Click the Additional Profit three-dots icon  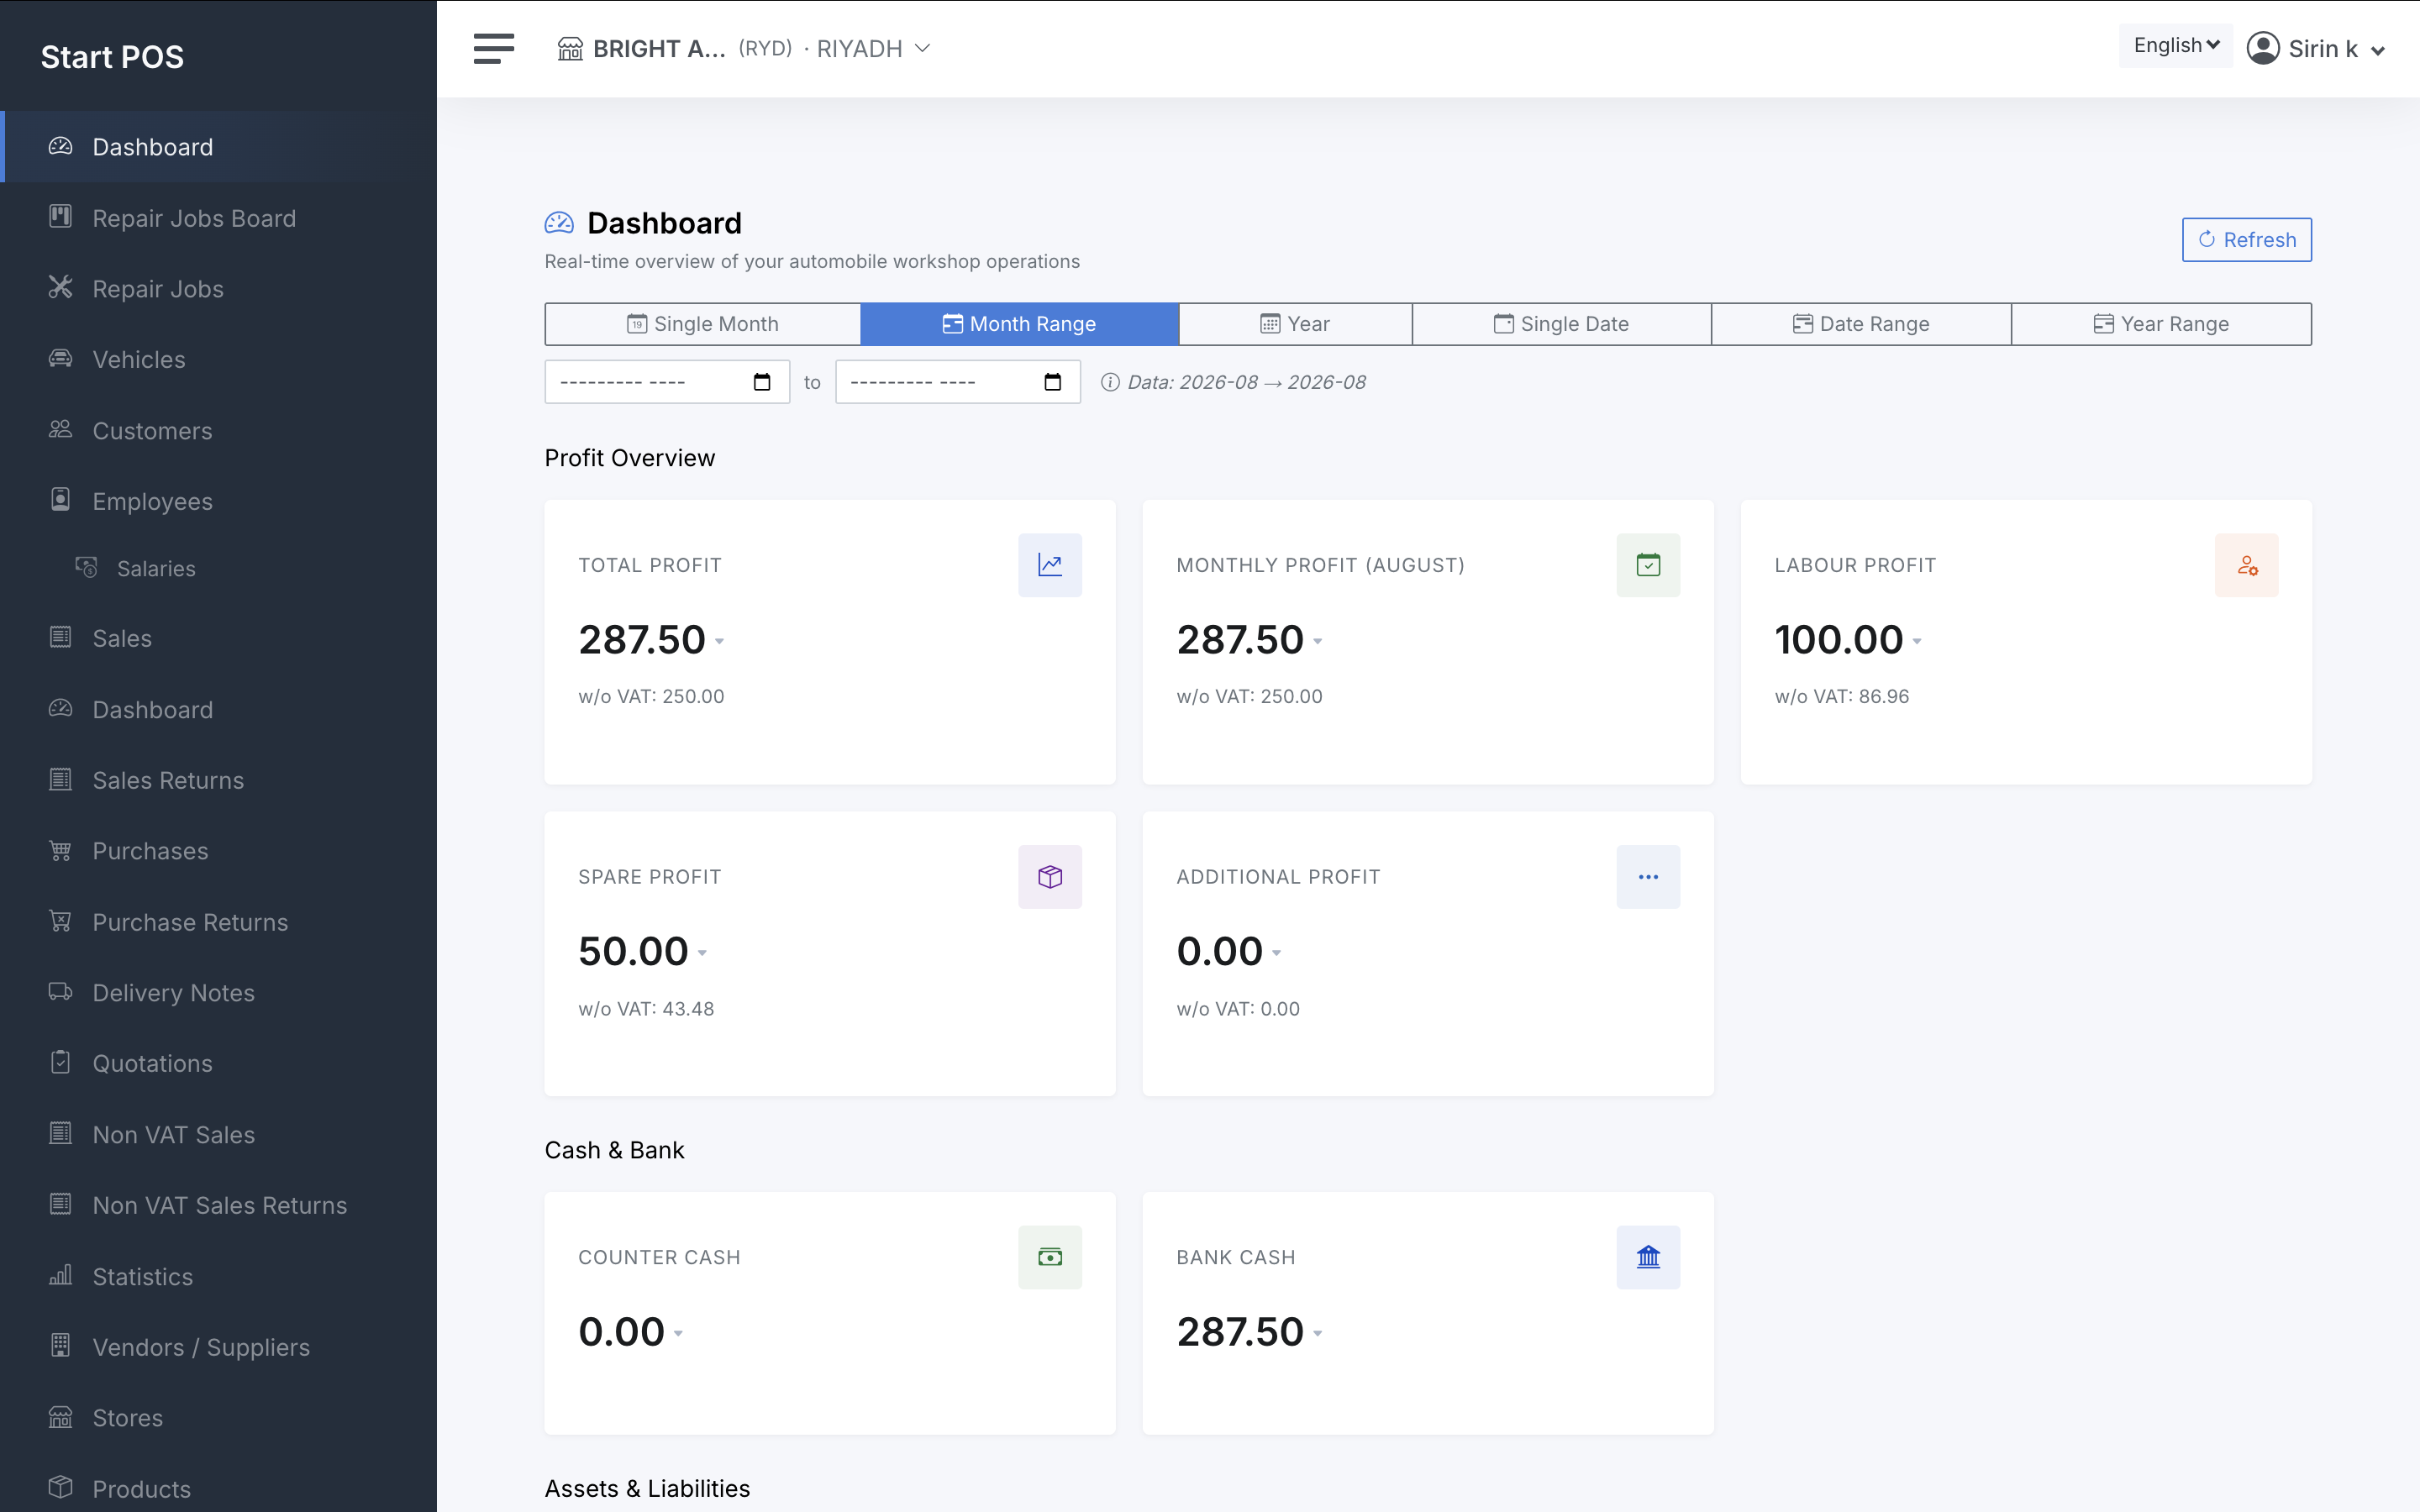(x=1648, y=877)
